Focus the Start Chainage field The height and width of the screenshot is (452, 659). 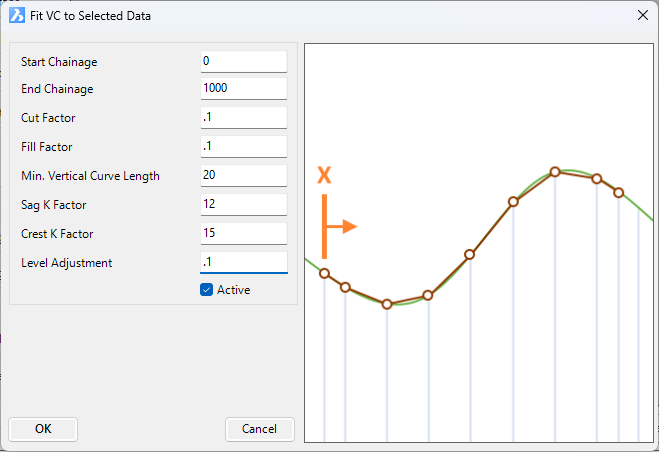[x=244, y=61]
